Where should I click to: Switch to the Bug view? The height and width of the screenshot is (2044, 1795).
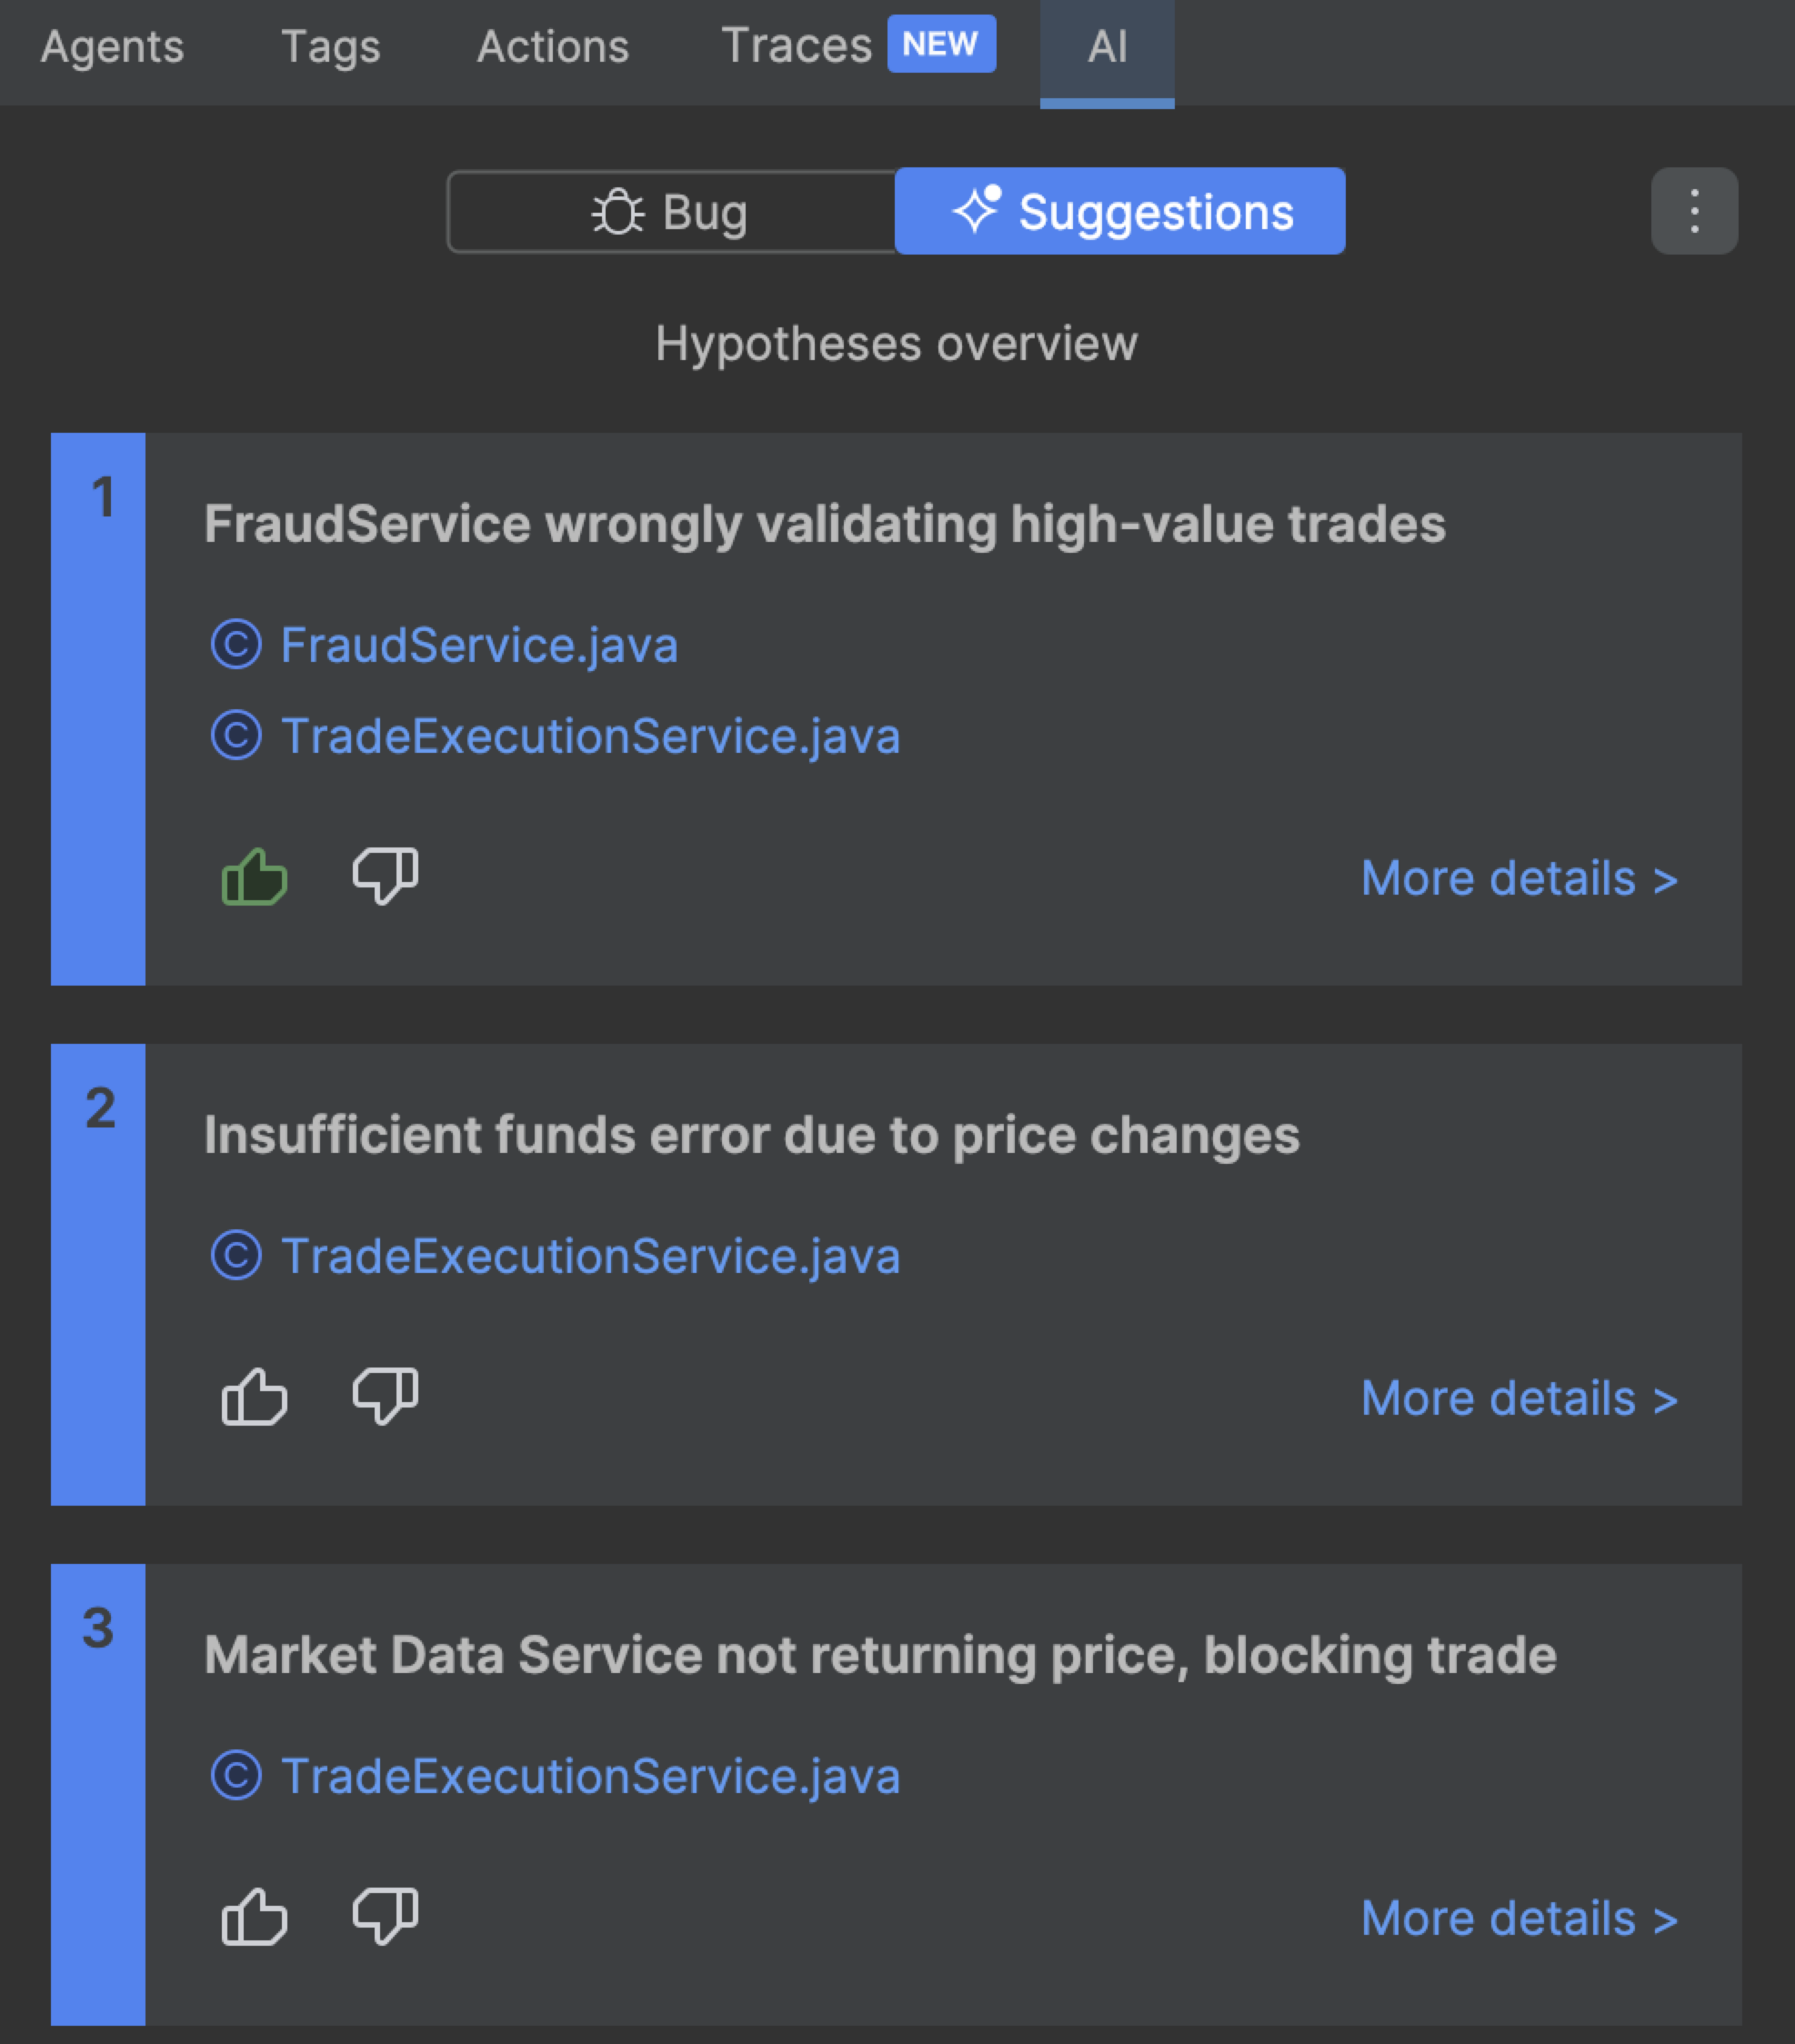point(671,212)
